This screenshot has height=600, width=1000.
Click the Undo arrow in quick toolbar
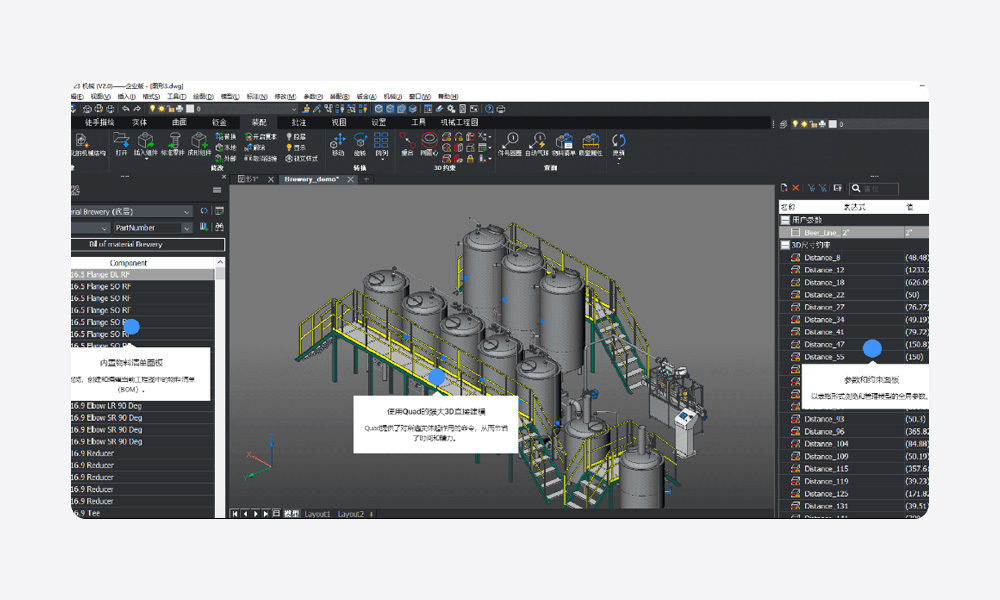(126, 109)
